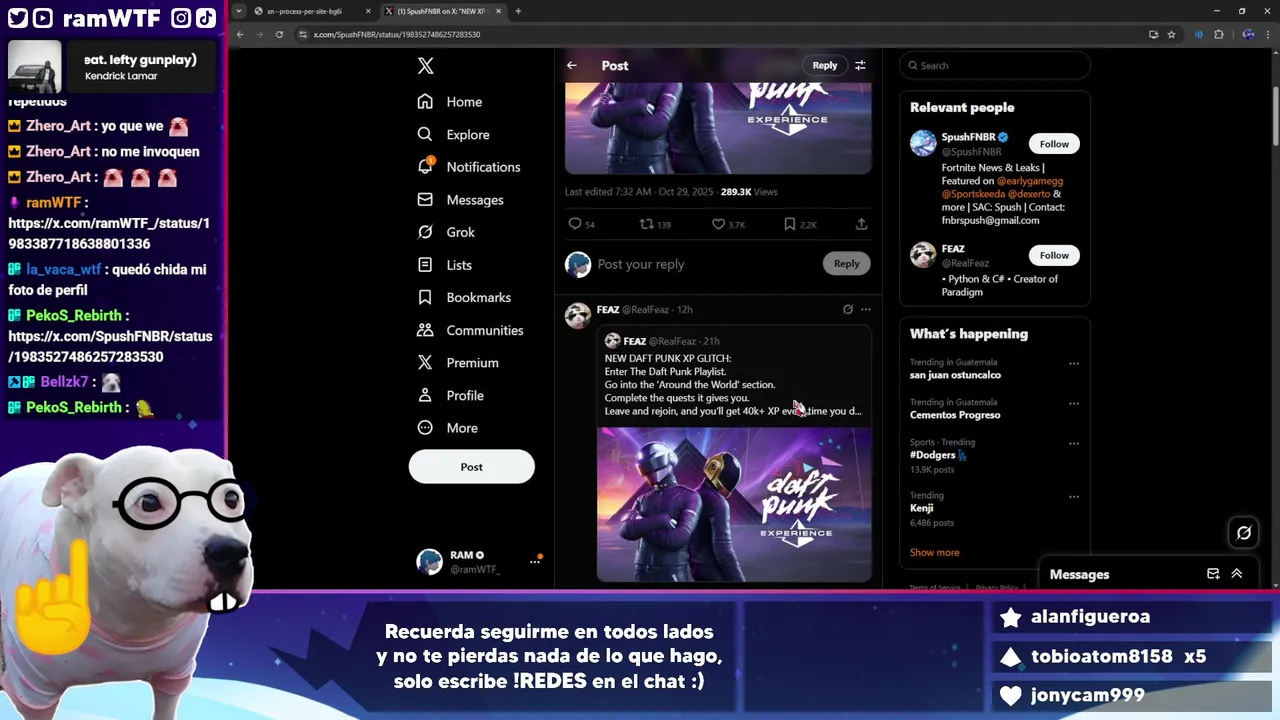The height and width of the screenshot is (720, 1280).
Task: Bookmark page with the star icon
Action: pos(1171,34)
